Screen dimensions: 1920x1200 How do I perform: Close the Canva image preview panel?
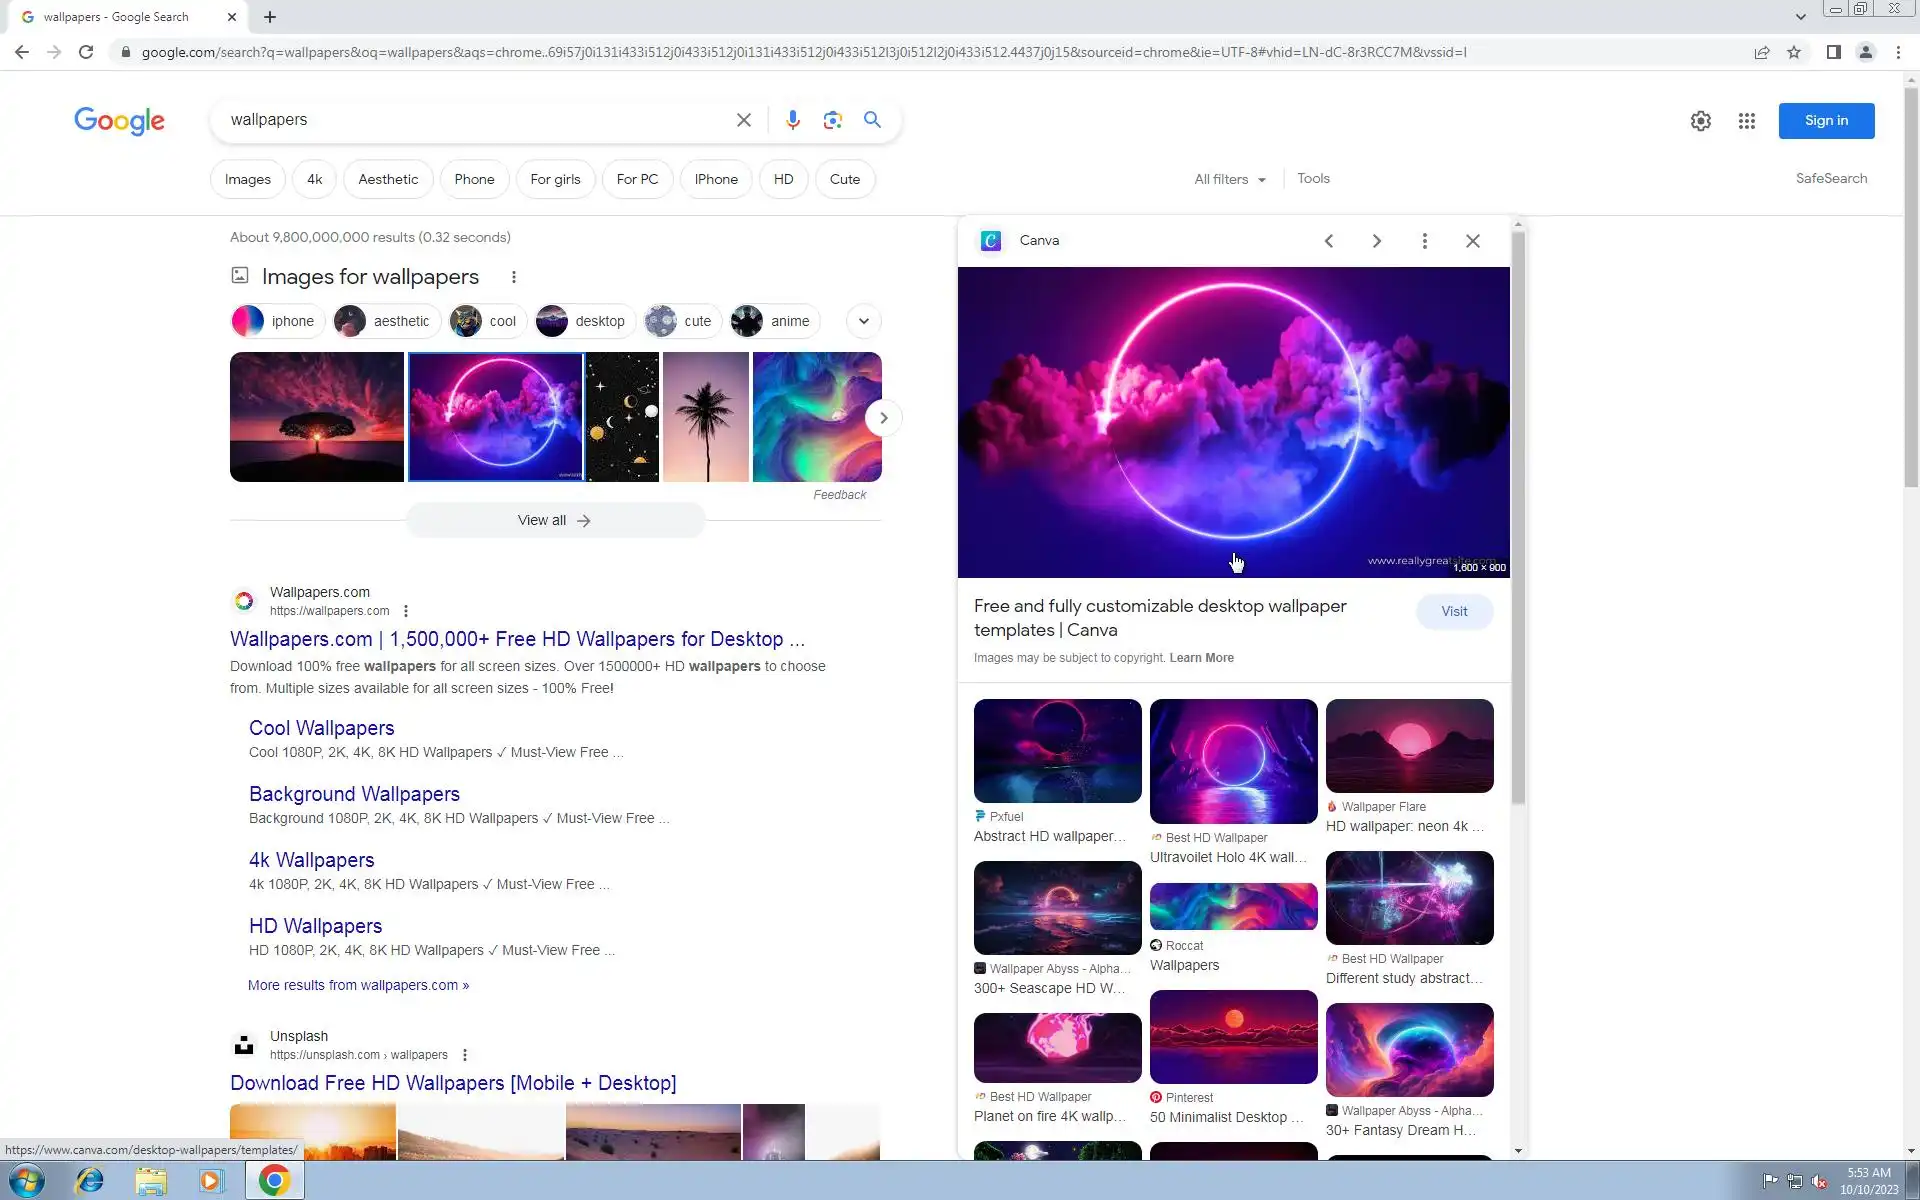1472,241
